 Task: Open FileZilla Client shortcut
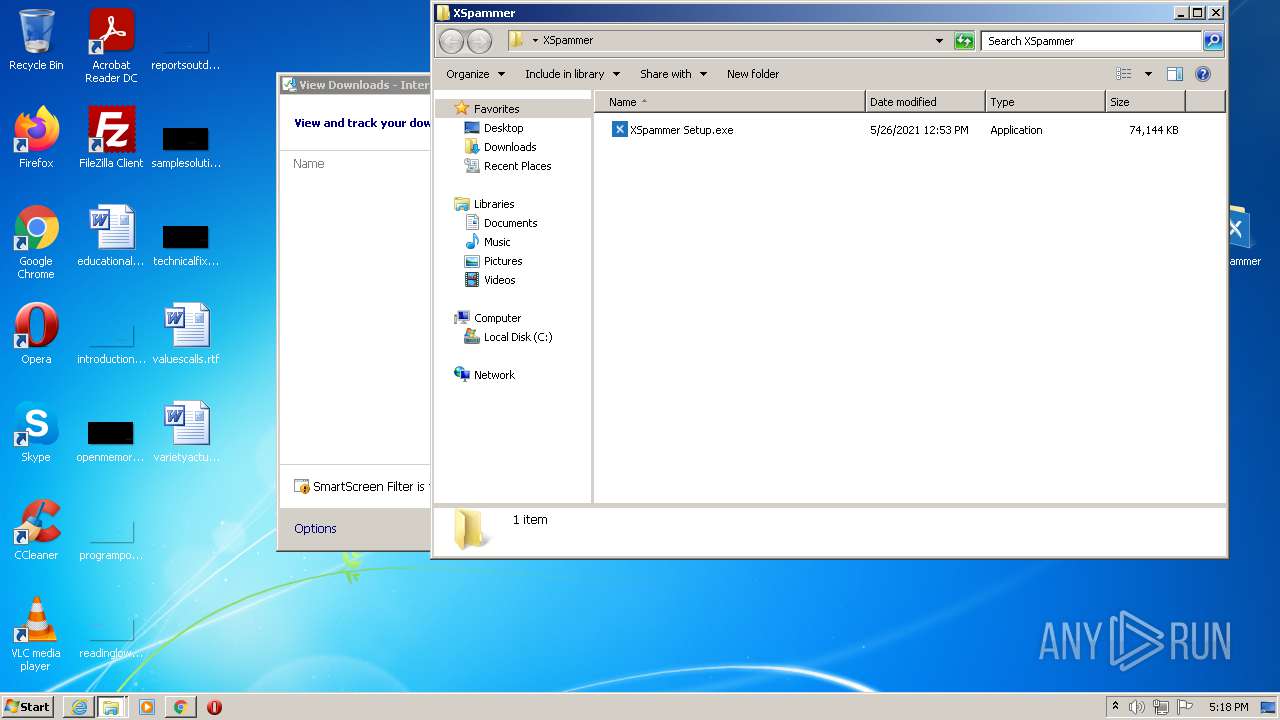(x=111, y=138)
